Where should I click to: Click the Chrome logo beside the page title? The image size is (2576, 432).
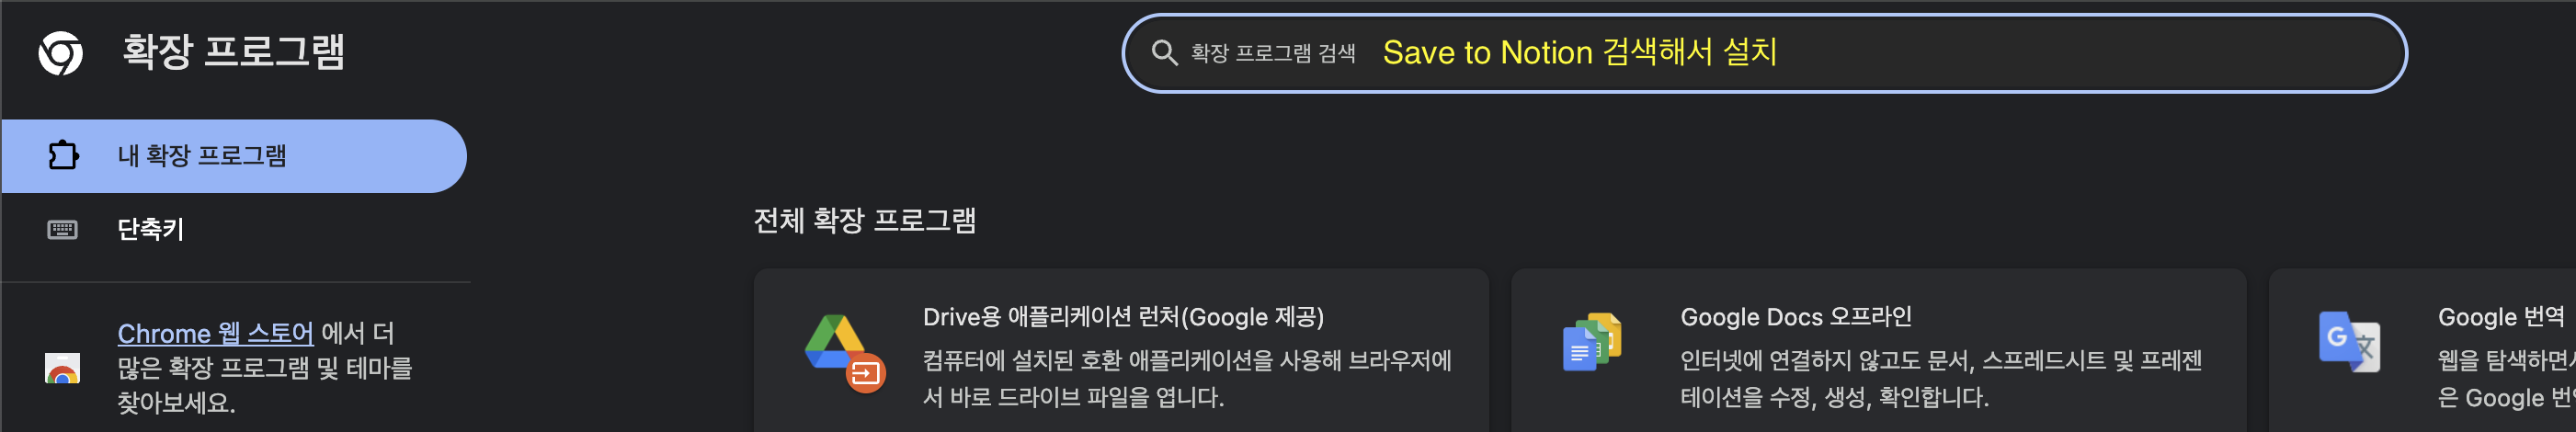coord(61,53)
